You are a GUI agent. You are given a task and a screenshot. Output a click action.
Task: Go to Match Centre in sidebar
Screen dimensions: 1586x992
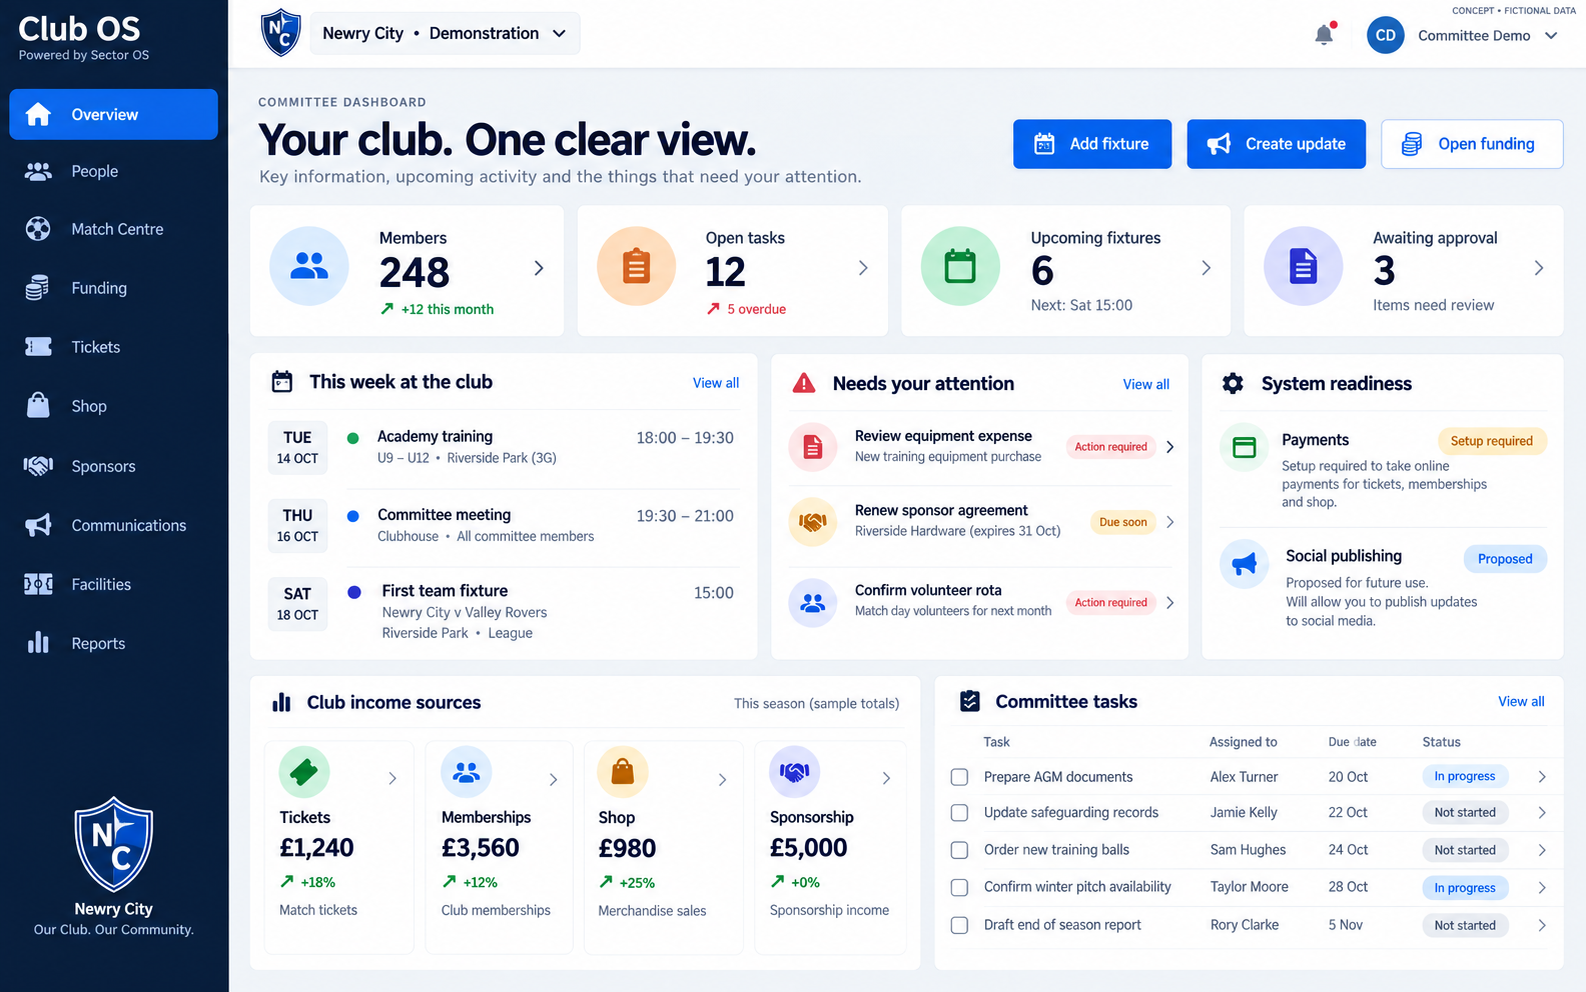pos(114,230)
